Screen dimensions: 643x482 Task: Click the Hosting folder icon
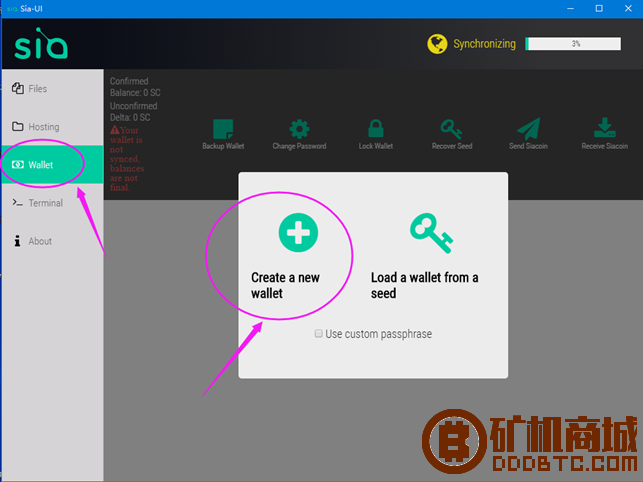tap(18, 126)
